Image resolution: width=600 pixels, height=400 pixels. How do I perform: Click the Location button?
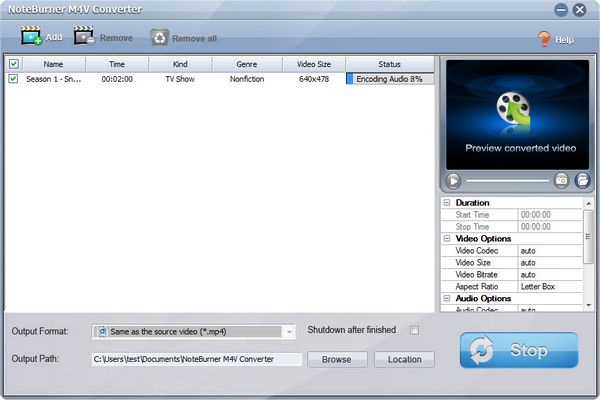pos(404,359)
